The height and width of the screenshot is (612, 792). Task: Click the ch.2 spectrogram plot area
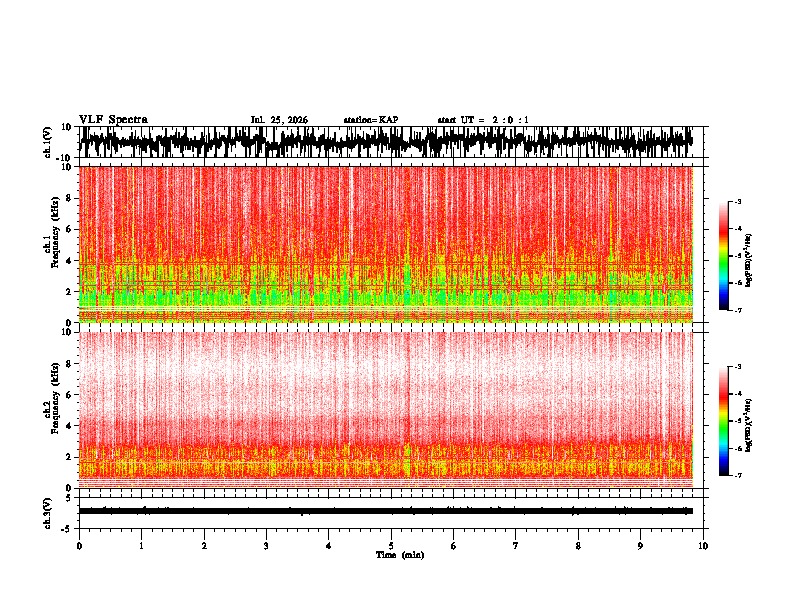[x=386, y=410]
